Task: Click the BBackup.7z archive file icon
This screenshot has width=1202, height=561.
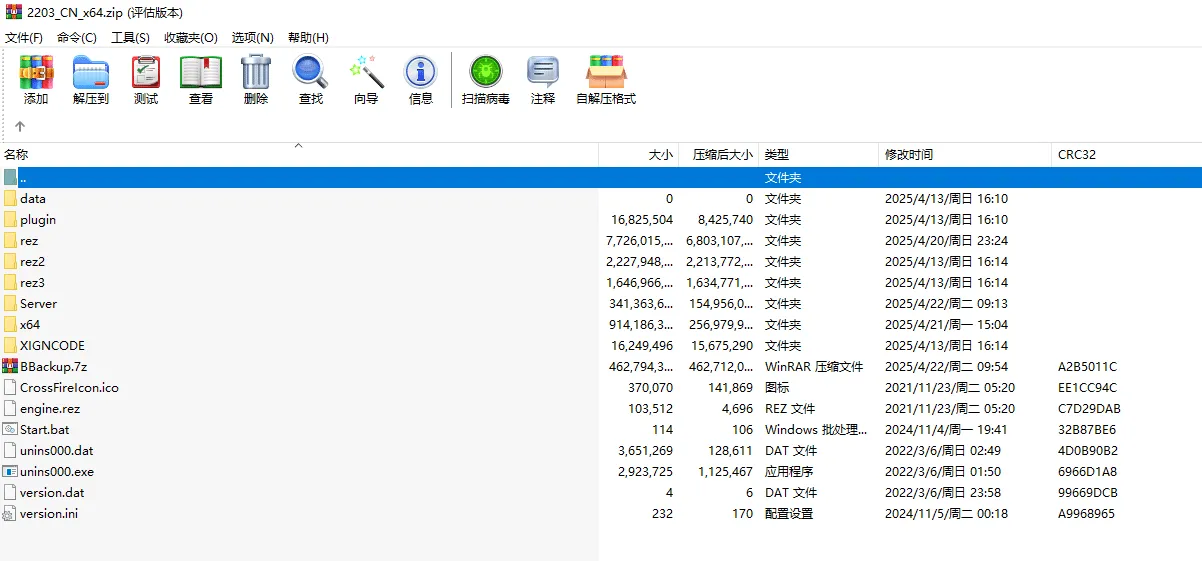Action: (10, 366)
